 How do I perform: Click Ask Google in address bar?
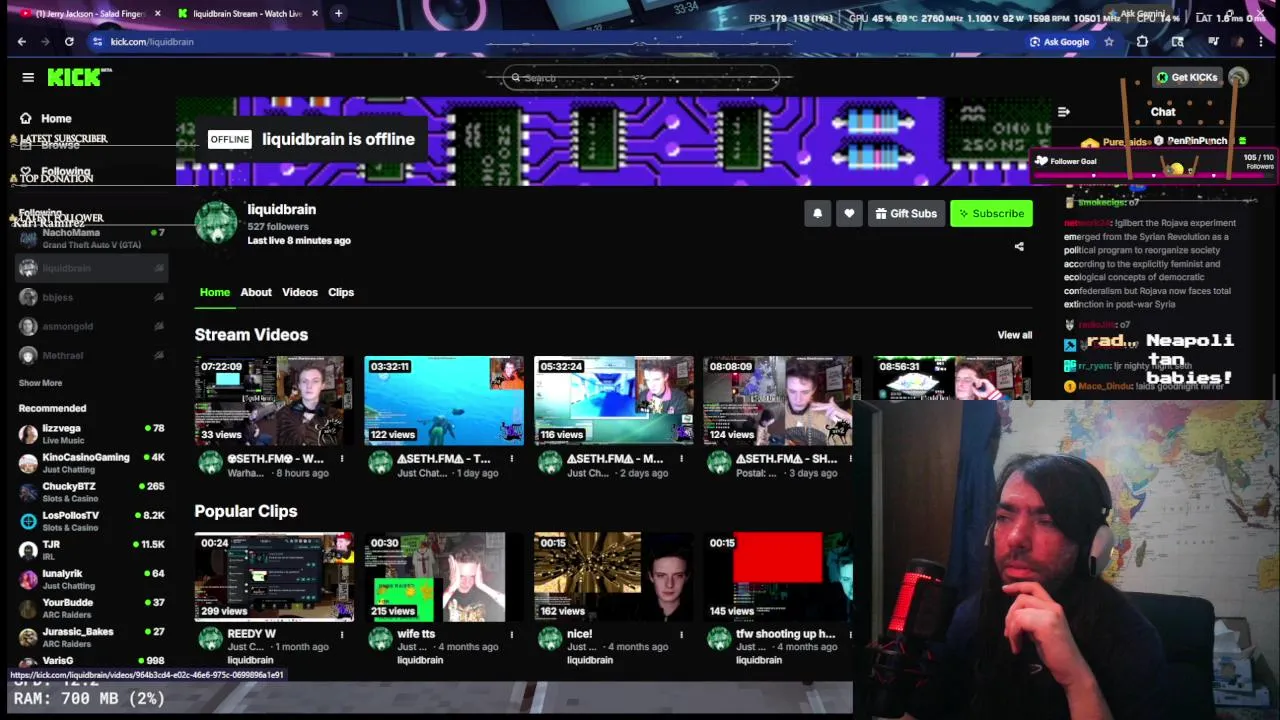click(x=1060, y=42)
